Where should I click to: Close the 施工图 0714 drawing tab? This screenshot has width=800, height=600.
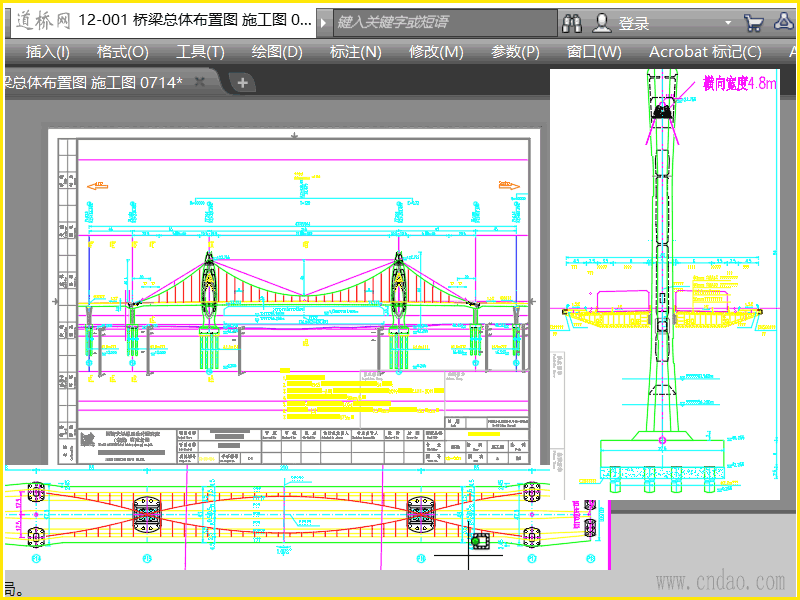200,82
